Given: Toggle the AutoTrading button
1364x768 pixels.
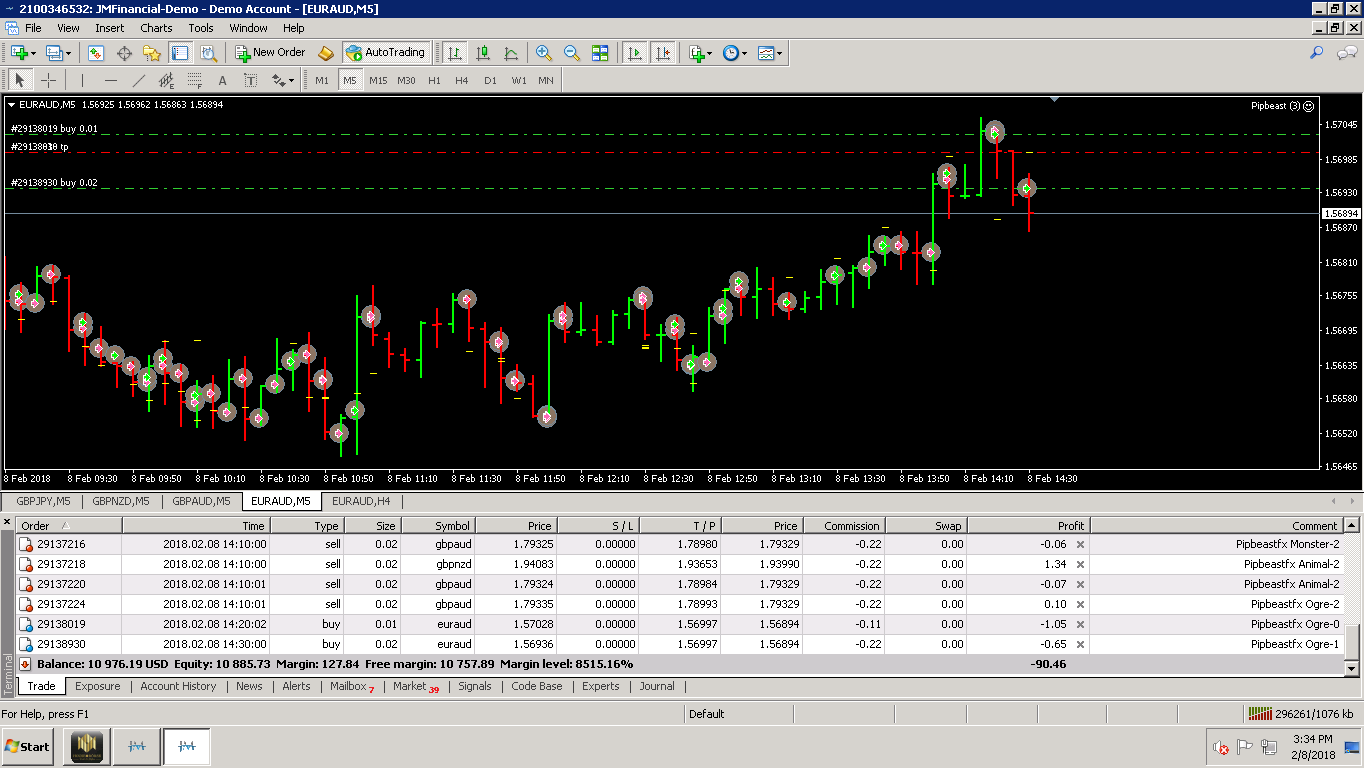Looking at the screenshot, I should (385, 52).
